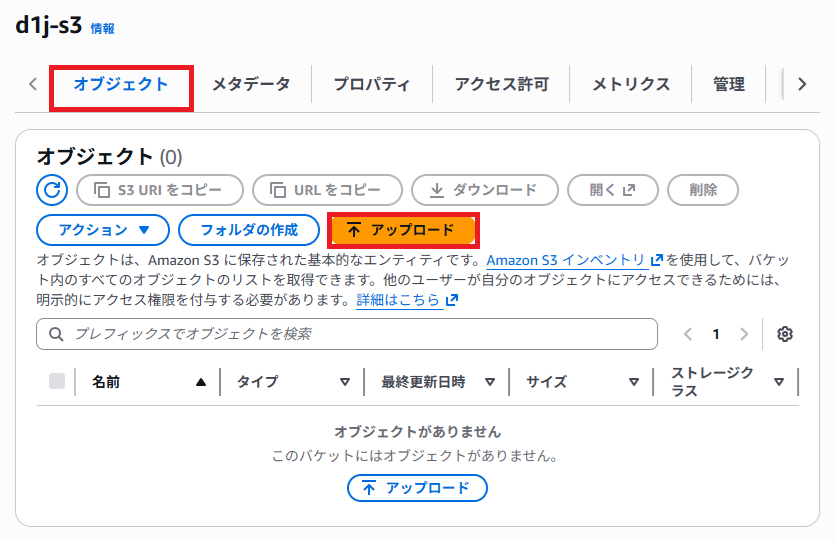This screenshot has width=836, height=541.
Task: Click フォルダの作成 button
Action: click(x=249, y=230)
